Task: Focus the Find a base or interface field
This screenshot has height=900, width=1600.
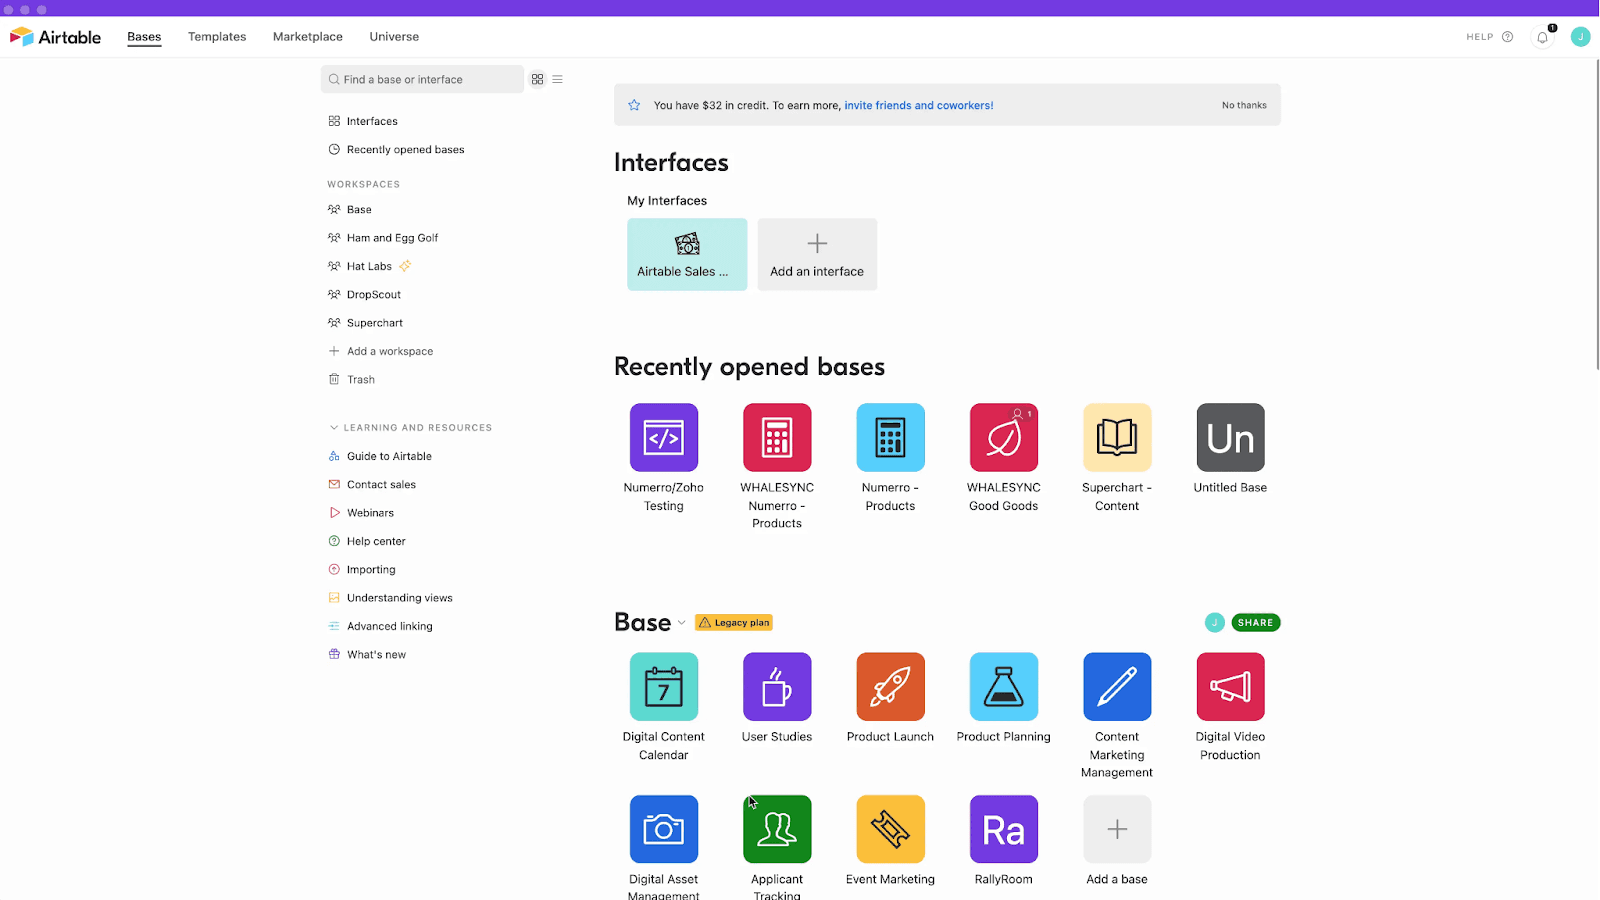Action: pyautogui.click(x=422, y=79)
